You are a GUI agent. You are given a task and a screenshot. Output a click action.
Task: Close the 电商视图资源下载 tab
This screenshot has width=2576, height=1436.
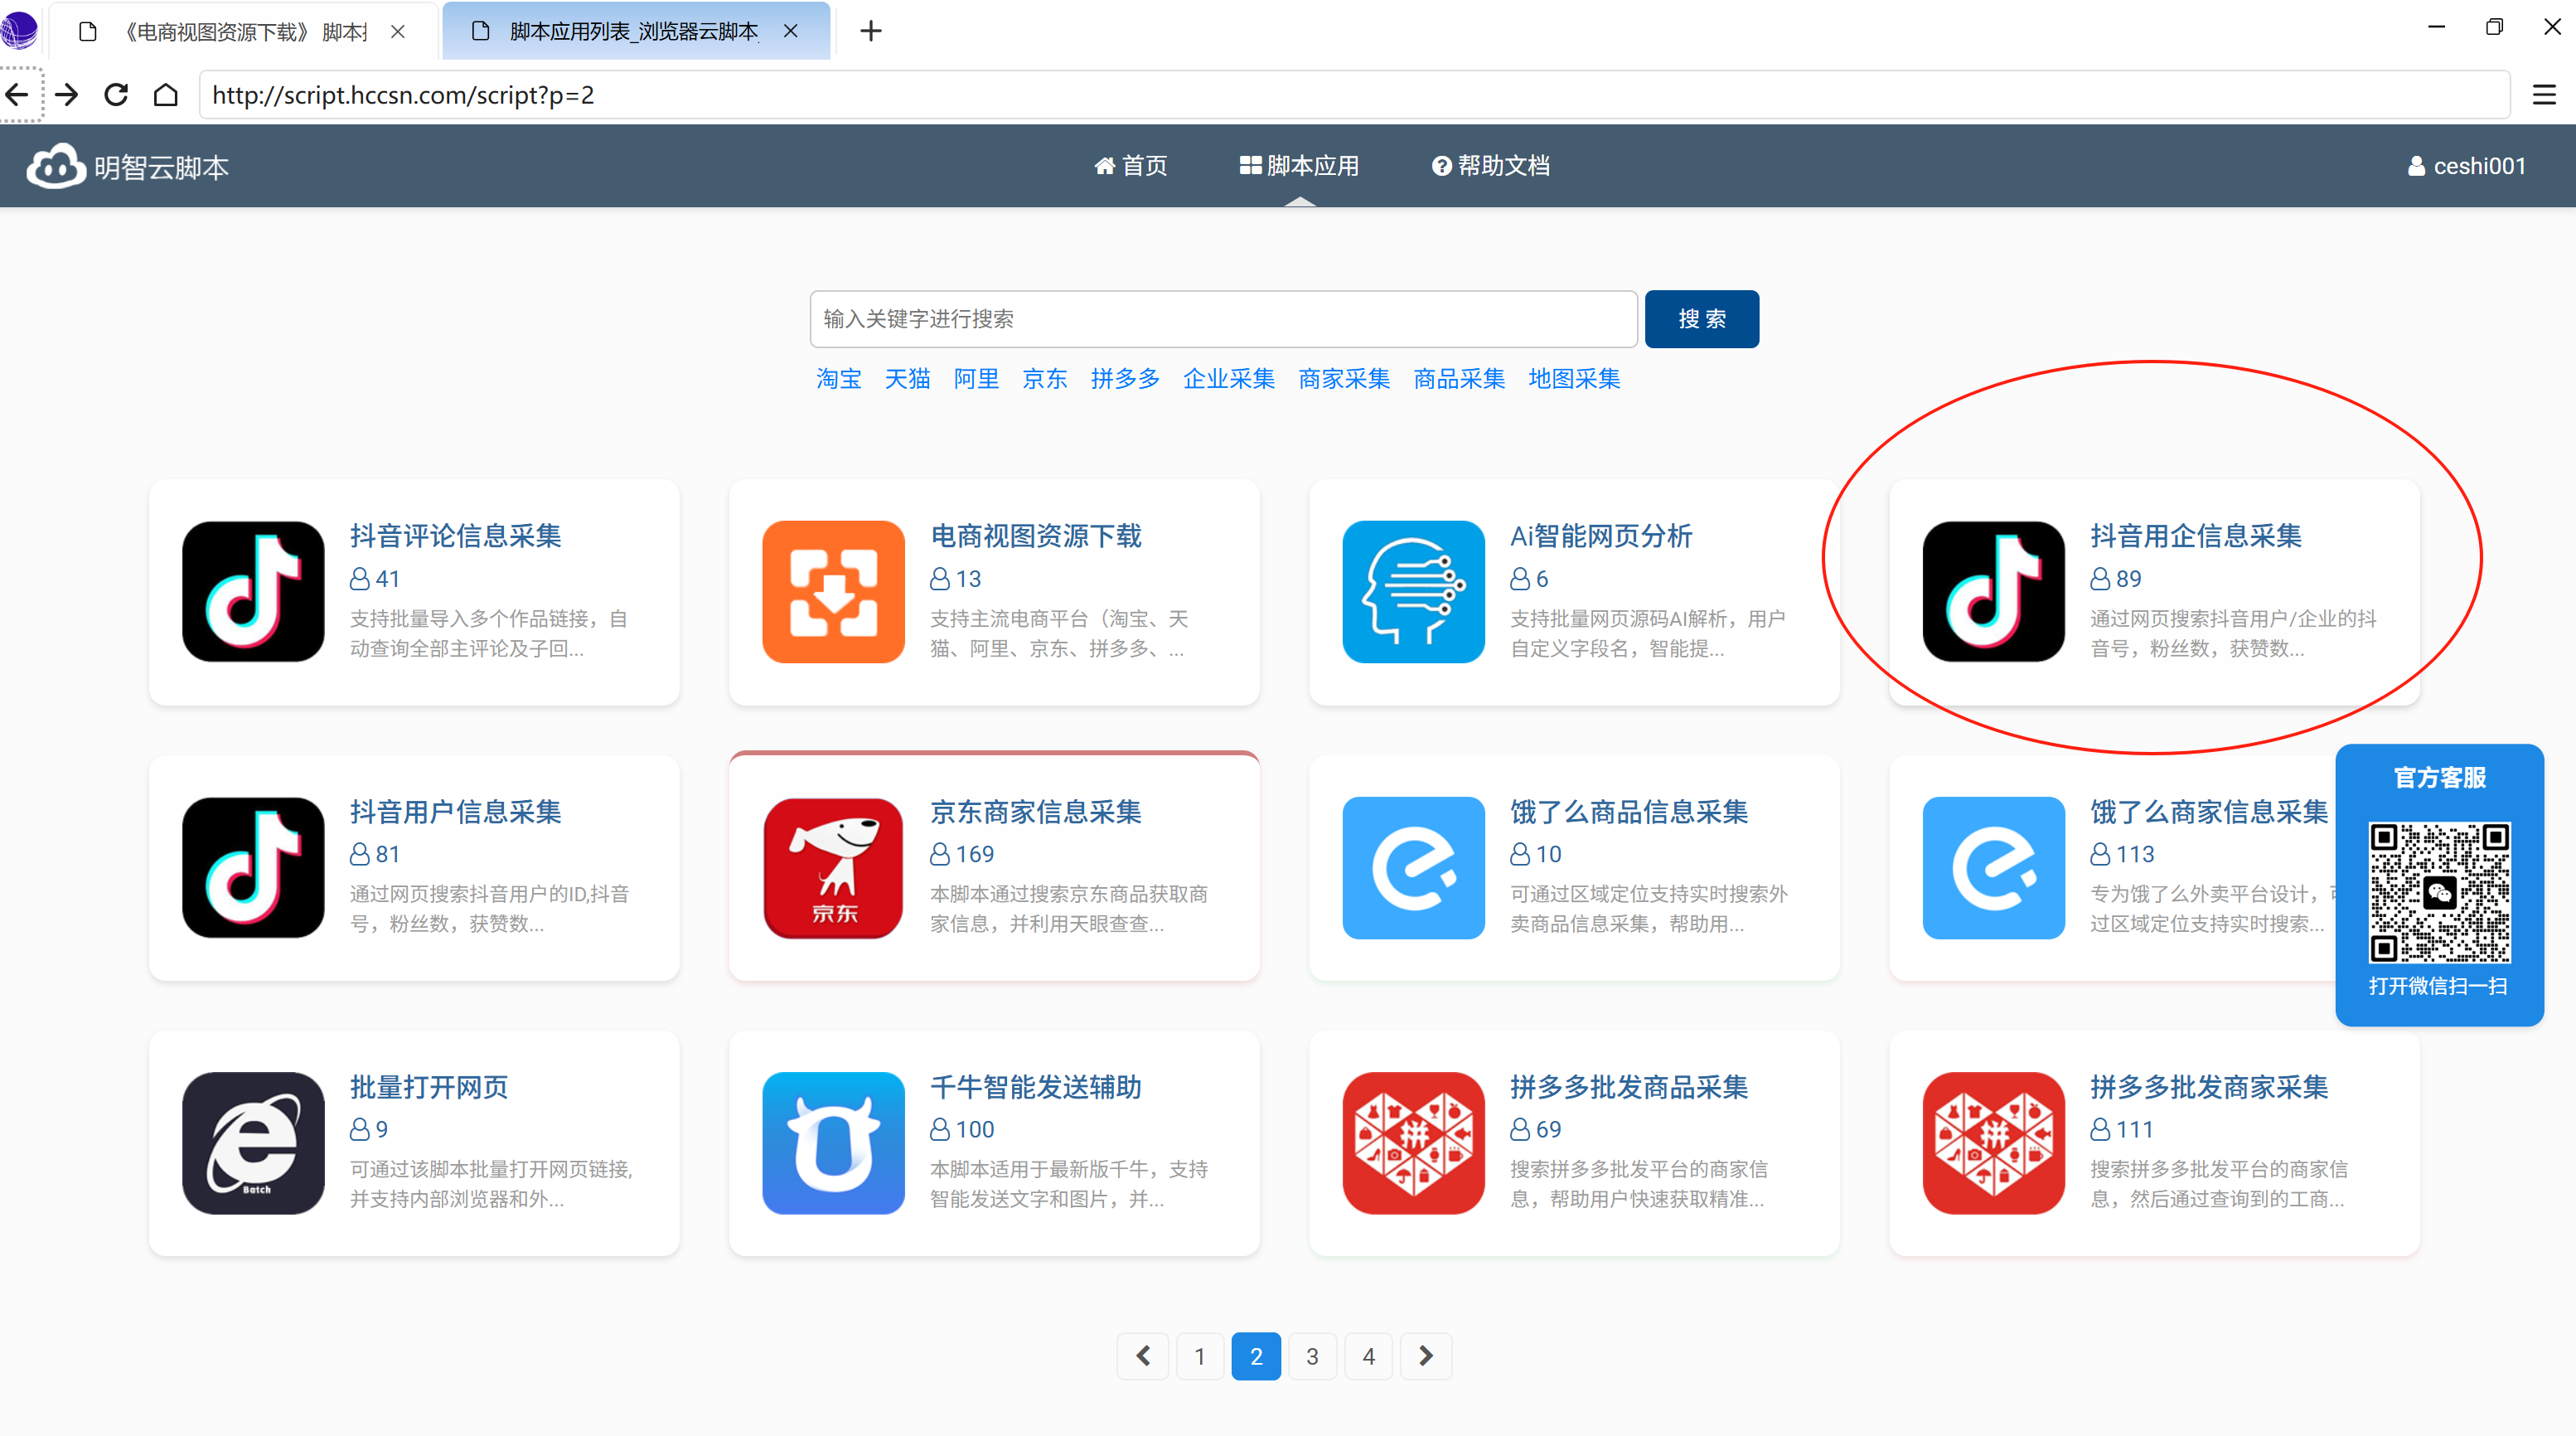(398, 31)
